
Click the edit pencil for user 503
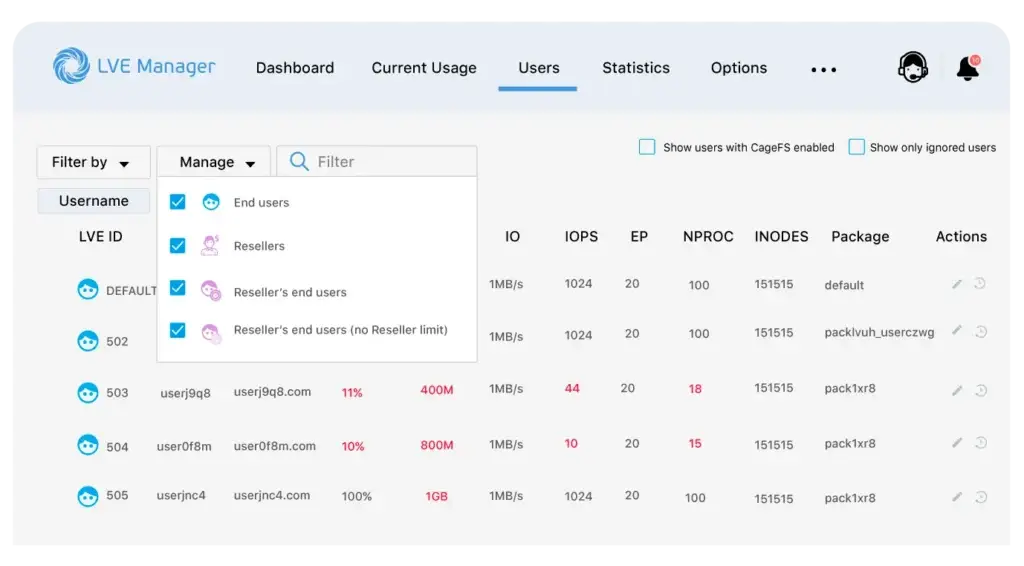point(957,388)
